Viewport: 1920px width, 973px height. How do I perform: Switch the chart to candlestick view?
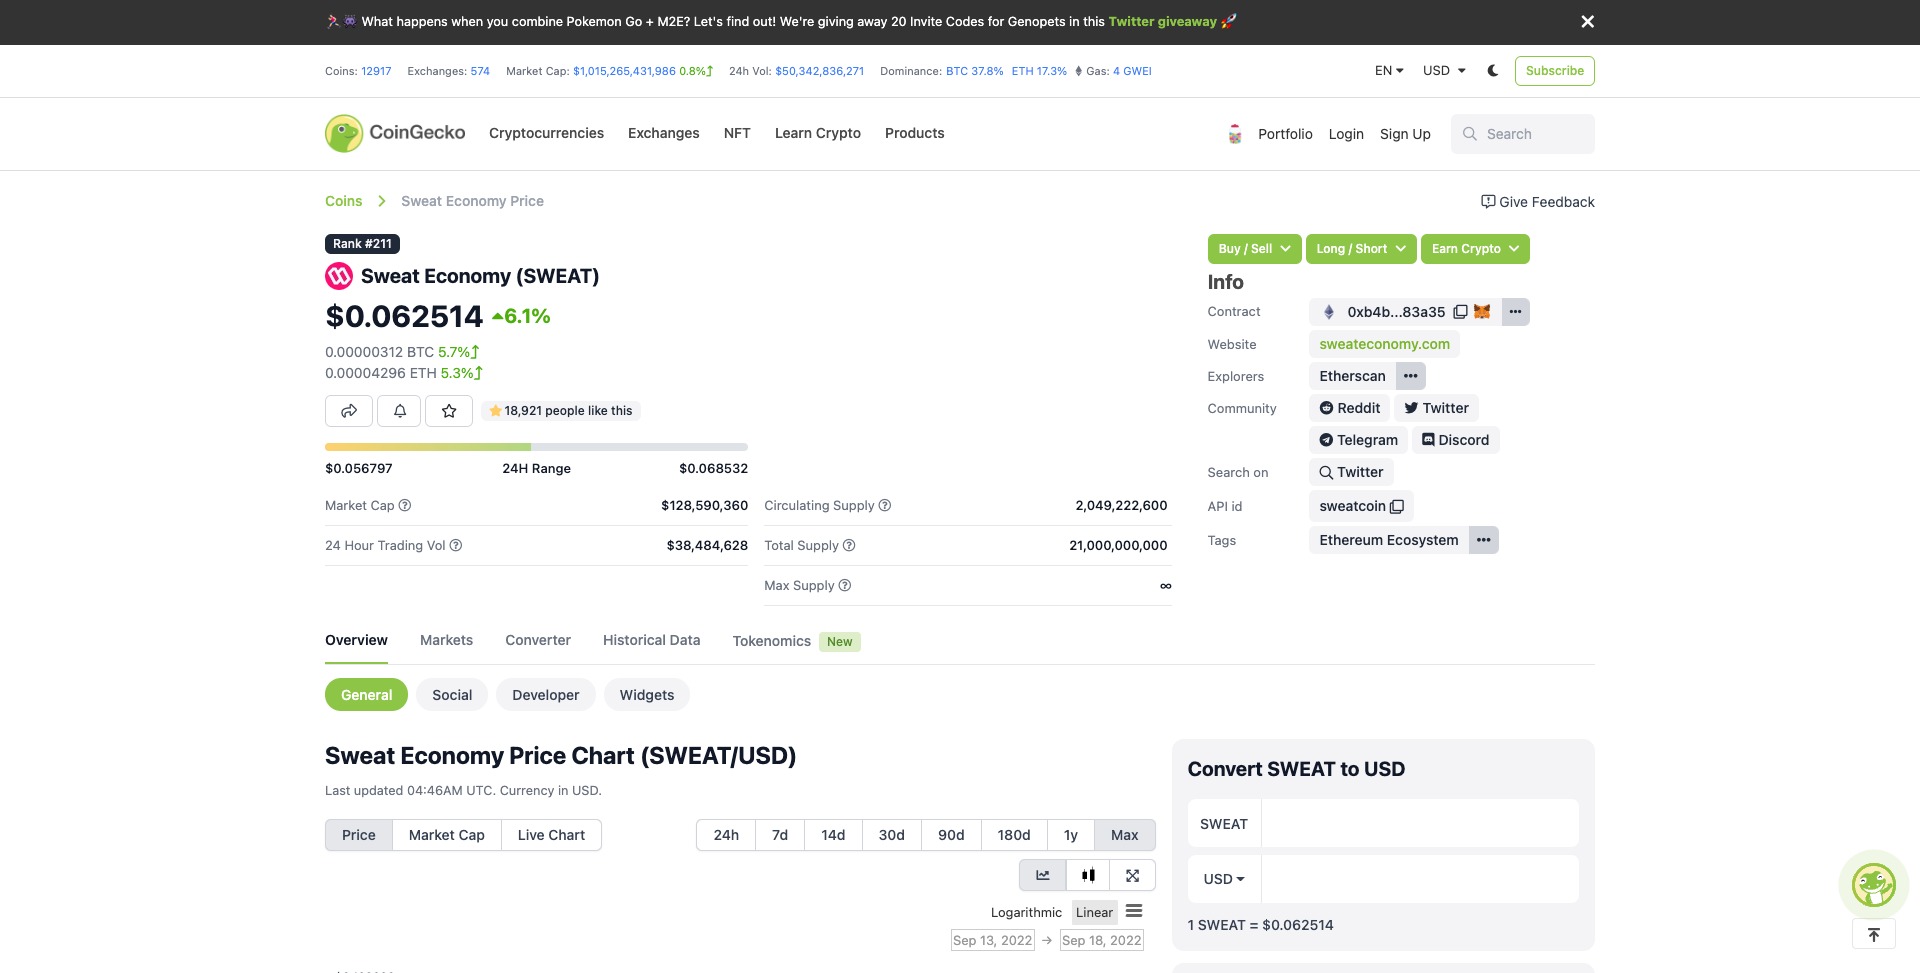[x=1088, y=874]
